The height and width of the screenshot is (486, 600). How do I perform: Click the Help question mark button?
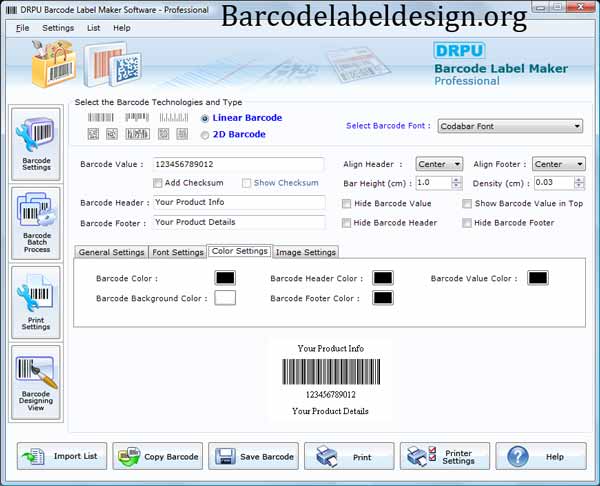point(541,456)
